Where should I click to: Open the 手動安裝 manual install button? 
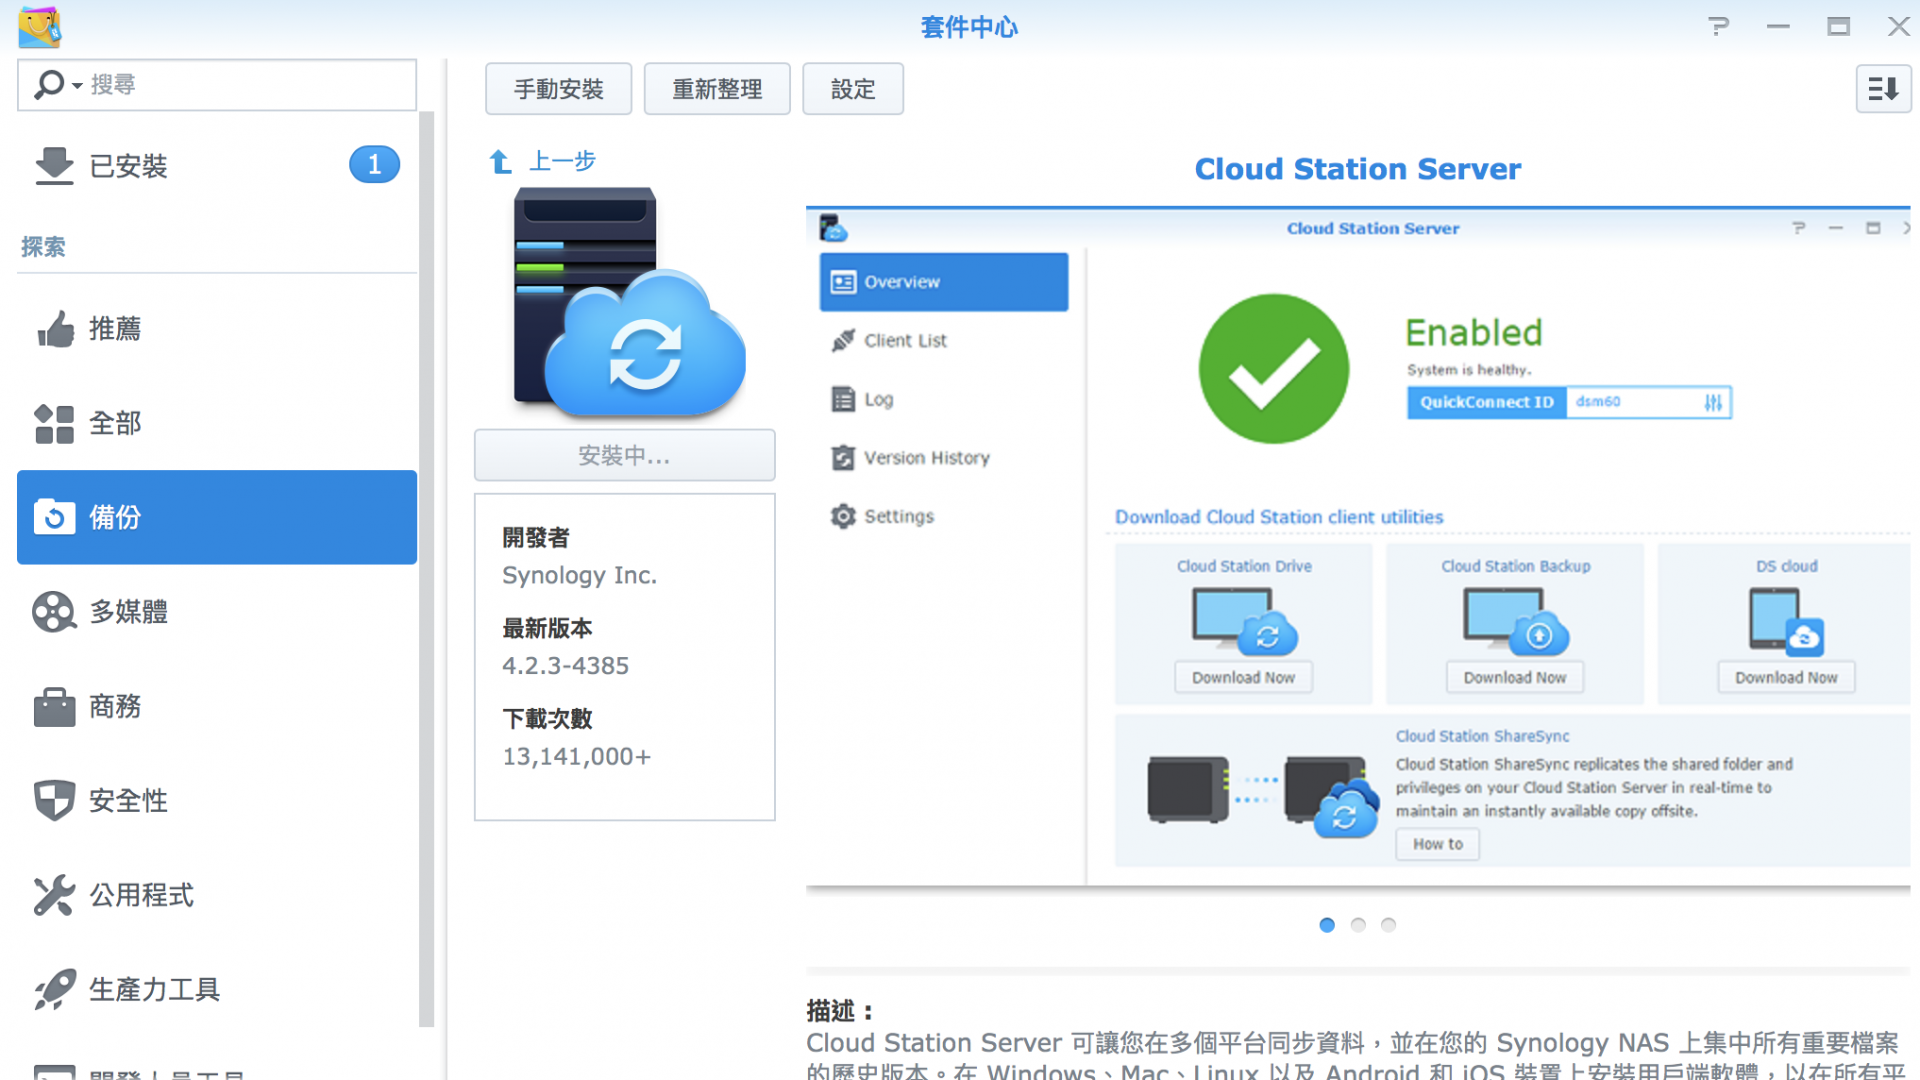[558, 89]
